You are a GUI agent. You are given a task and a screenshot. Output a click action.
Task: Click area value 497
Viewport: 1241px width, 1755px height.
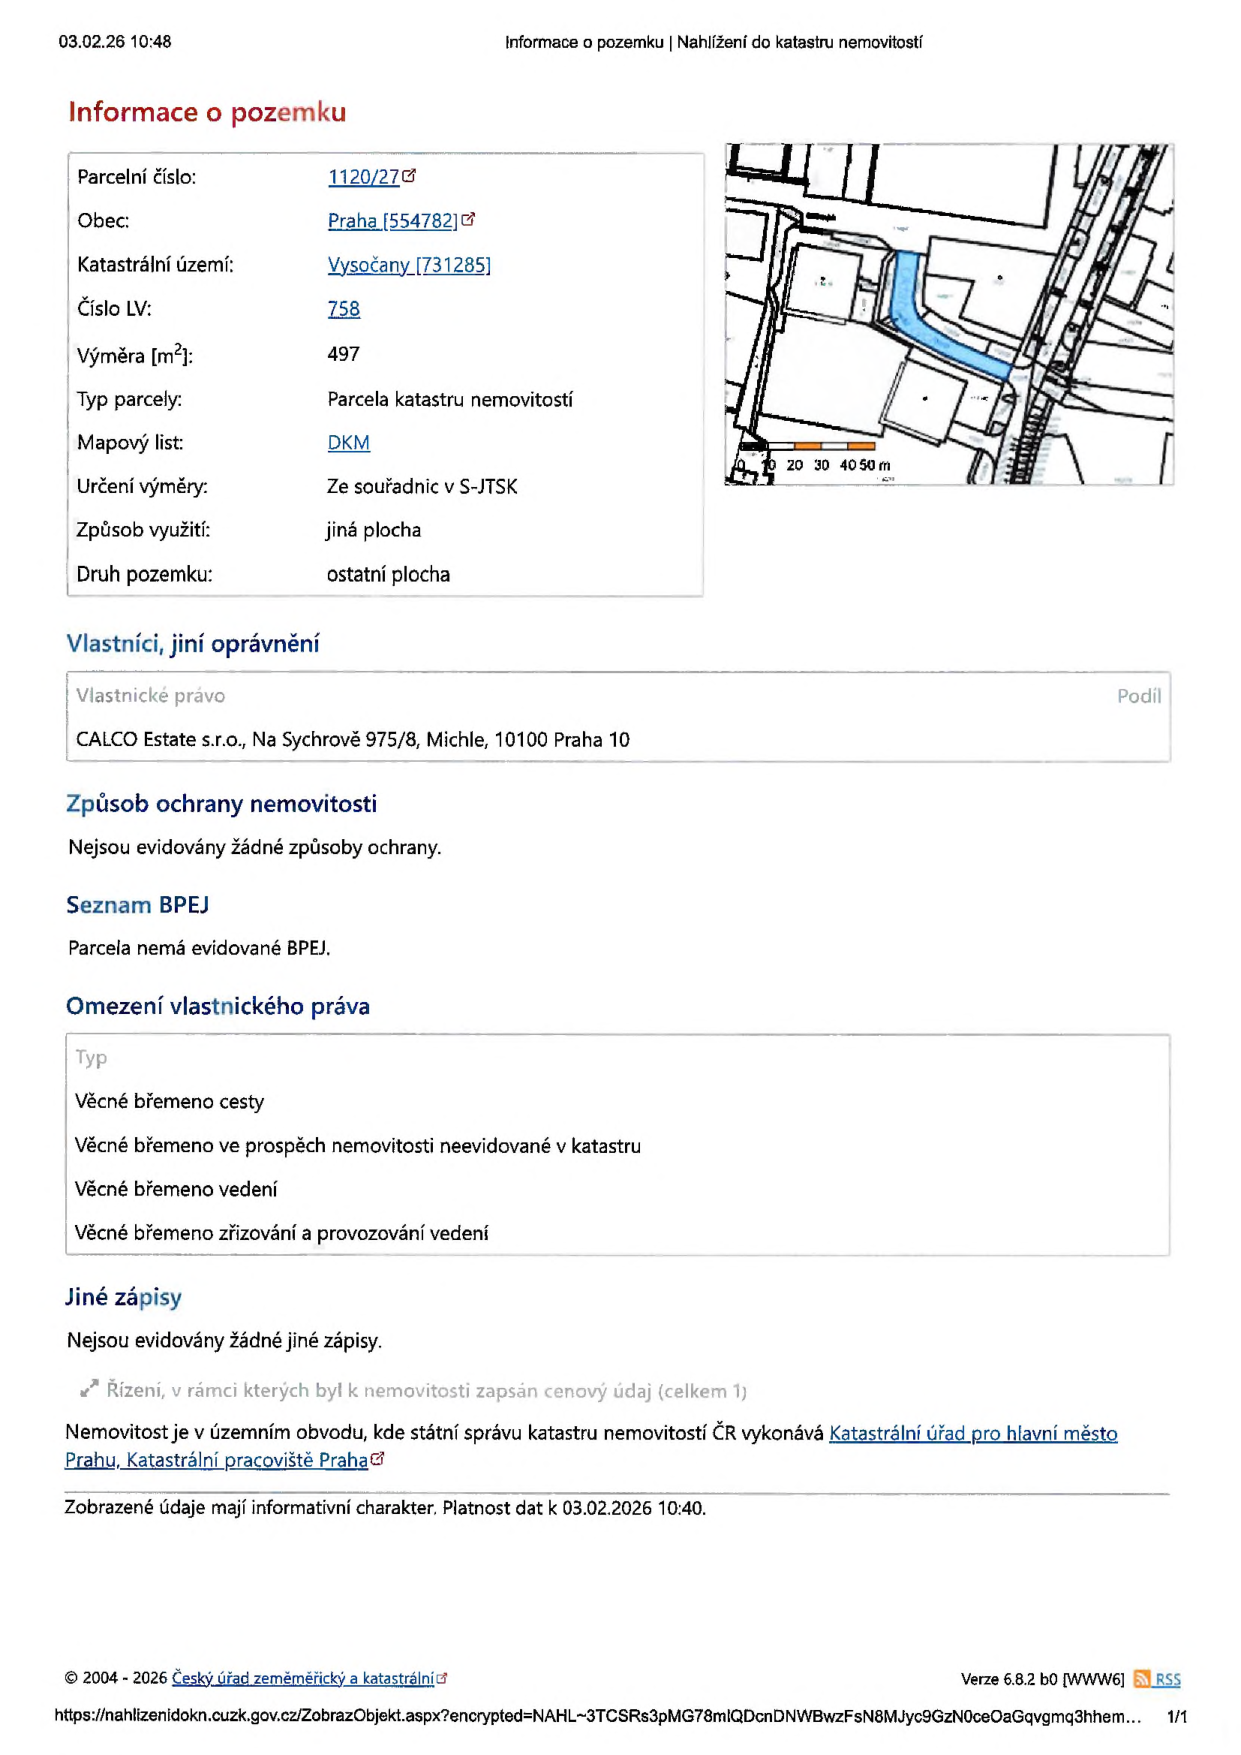click(343, 354)
